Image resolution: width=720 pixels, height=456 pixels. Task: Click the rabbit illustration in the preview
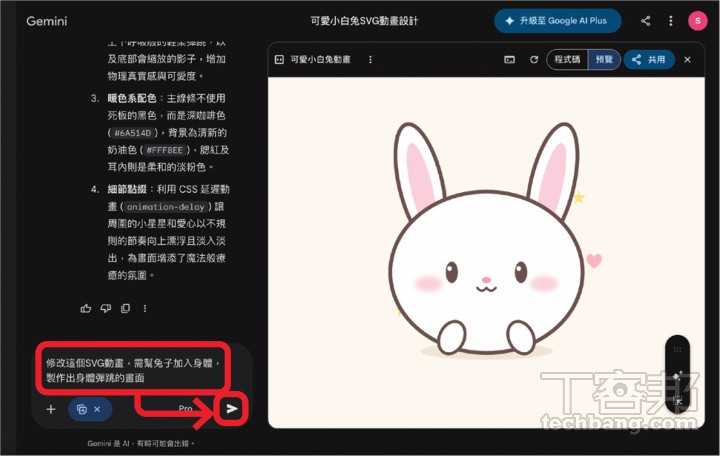[486, 239]
